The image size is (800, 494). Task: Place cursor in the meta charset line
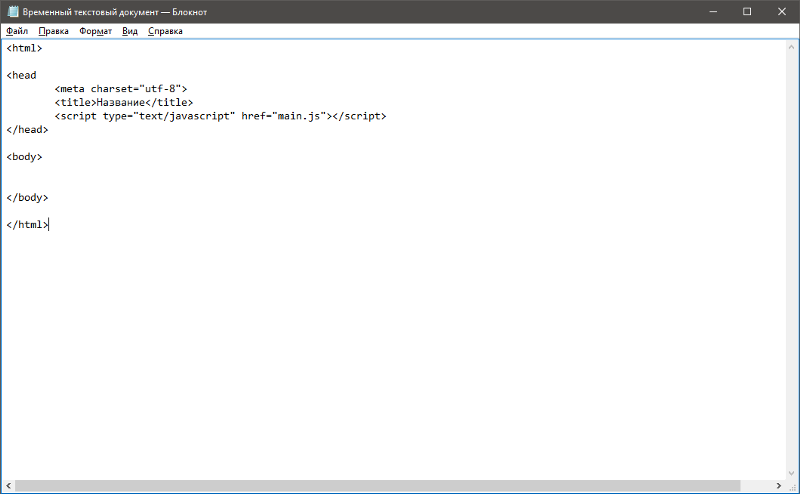(120, 89)
